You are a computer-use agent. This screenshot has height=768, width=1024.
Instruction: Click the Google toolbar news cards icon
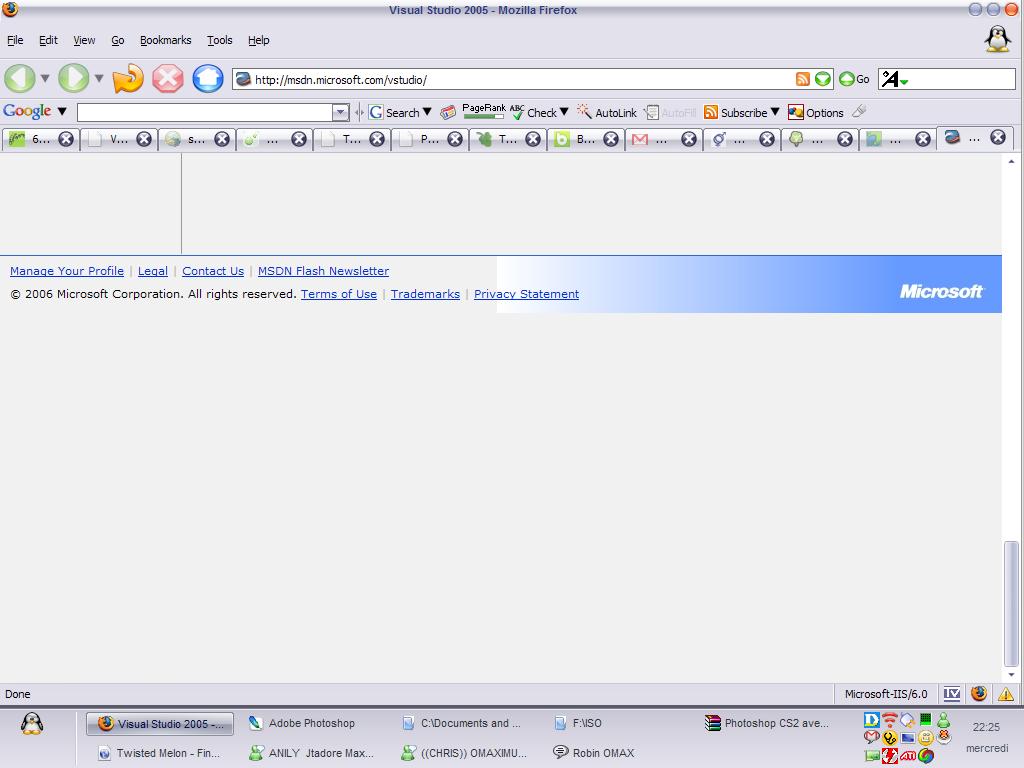(448, 112)
